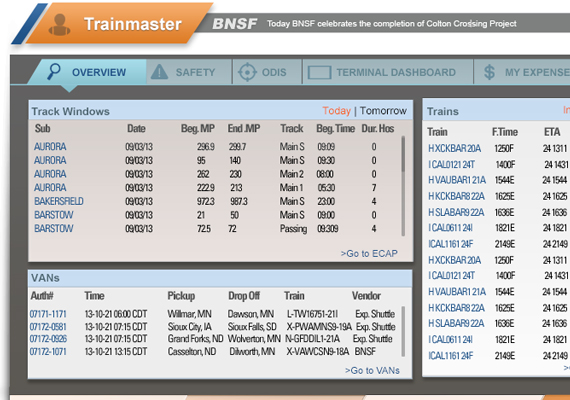This screenshot has width=570, height=400.
Task: Click the Track Windows scrollbar
Action: (x=403, y=186)
